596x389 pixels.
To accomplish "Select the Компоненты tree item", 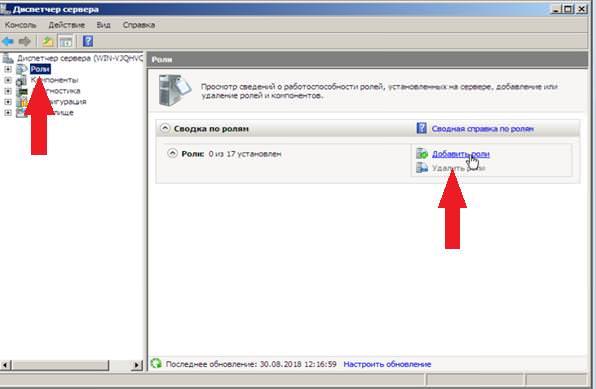I will tap(55, 80).
